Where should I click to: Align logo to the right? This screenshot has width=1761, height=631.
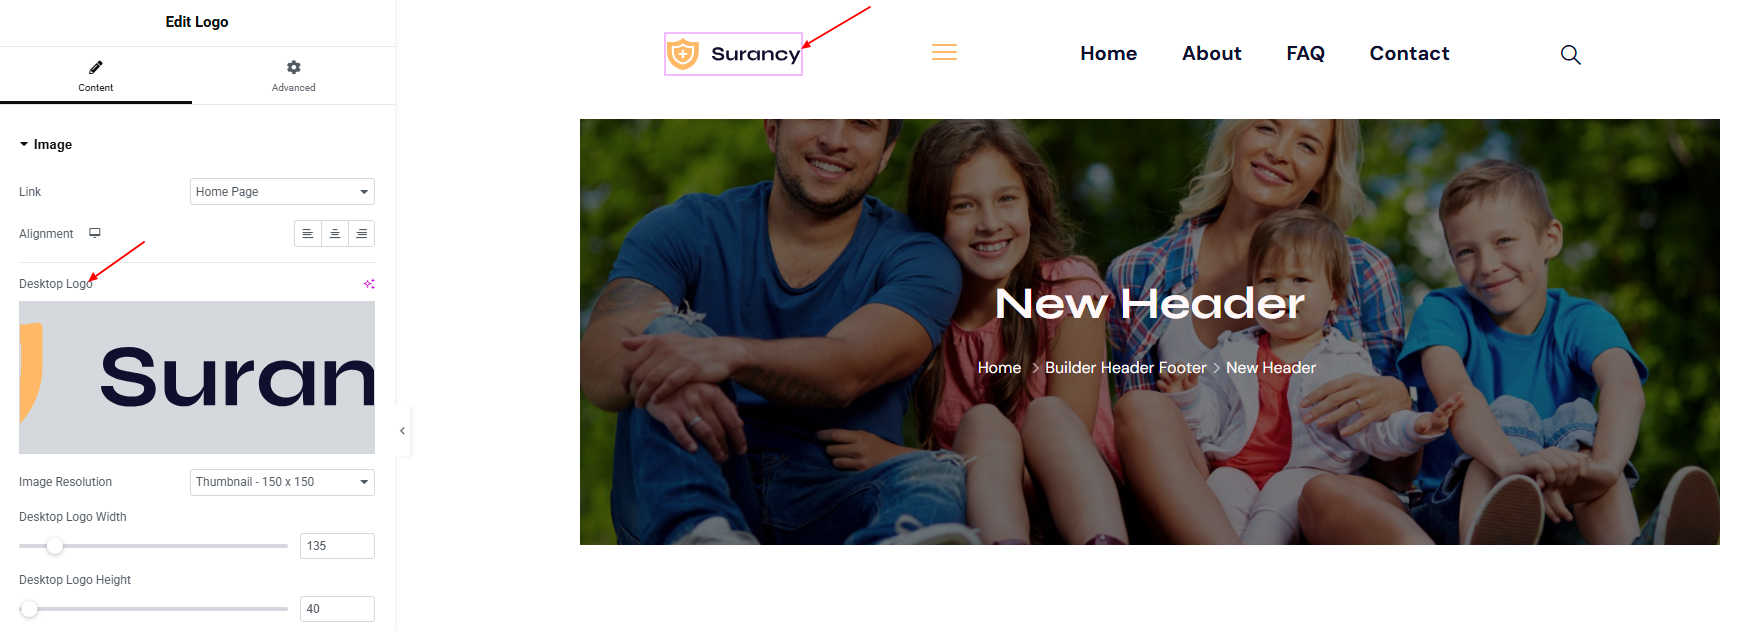tap(361, 233)
